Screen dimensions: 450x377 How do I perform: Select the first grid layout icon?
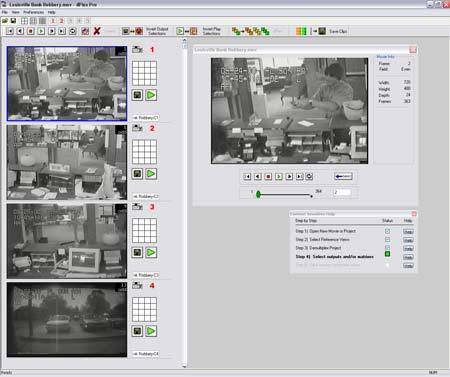coord(24,21)
